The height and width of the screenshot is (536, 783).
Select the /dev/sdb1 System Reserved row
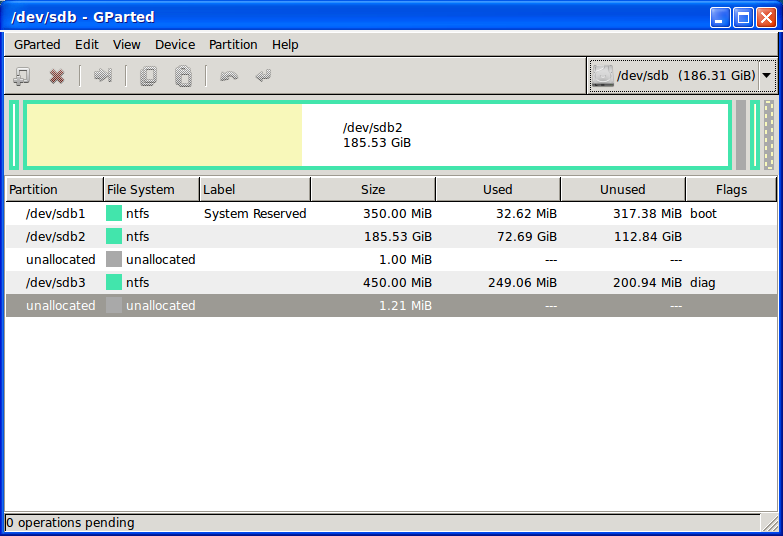255,213
